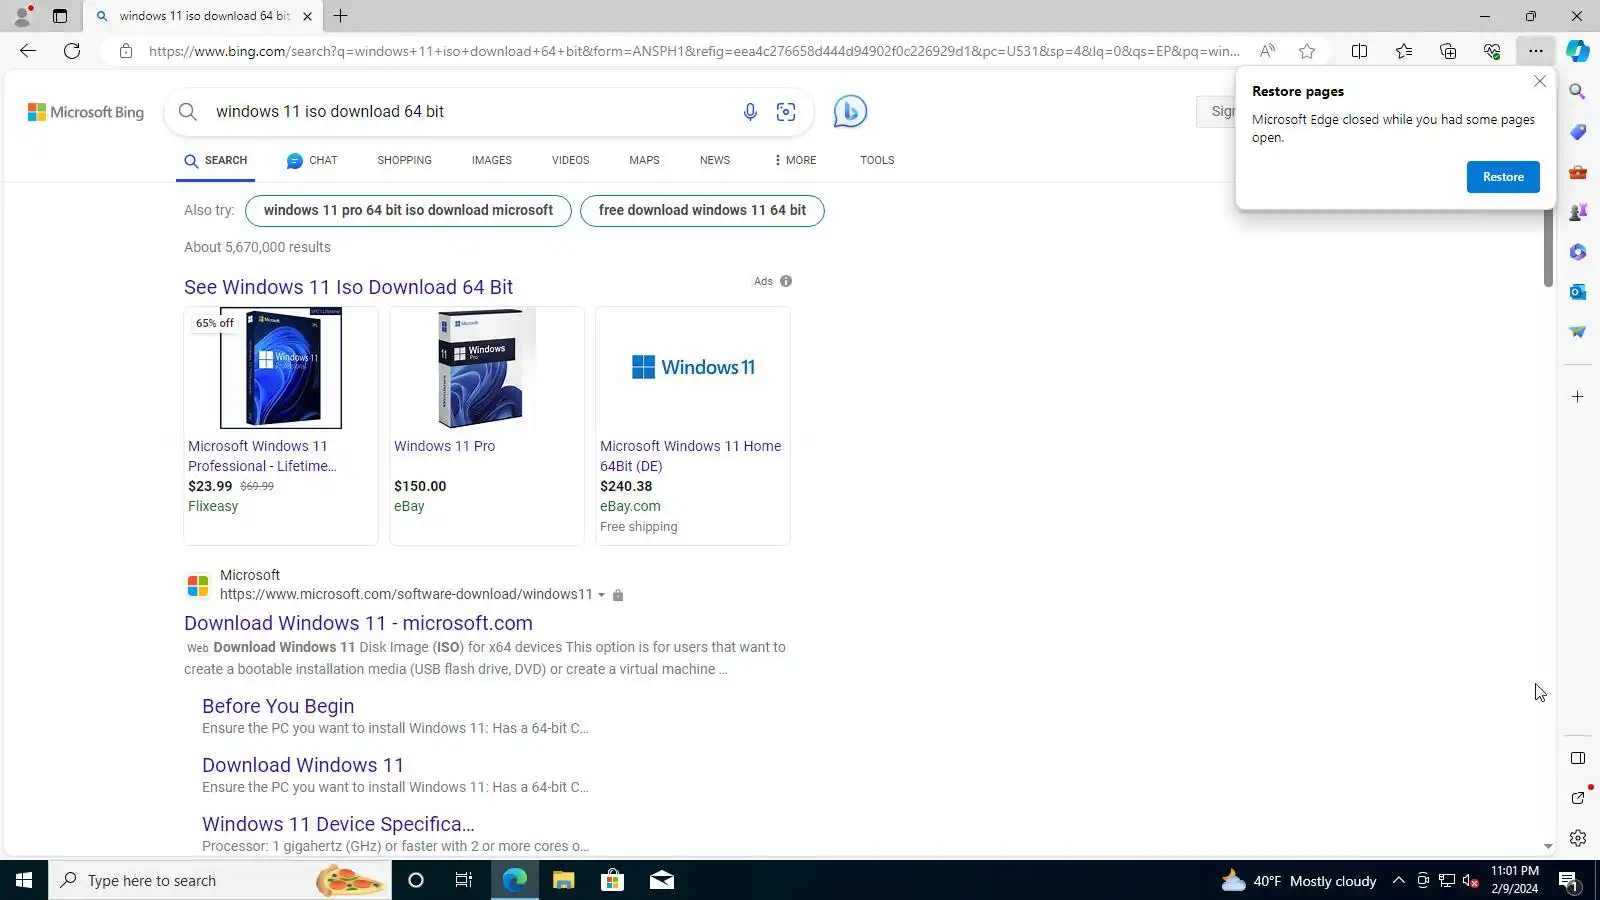
Task: Open Collections panel
Action: pyautogui.click(x=1448, y=51)
